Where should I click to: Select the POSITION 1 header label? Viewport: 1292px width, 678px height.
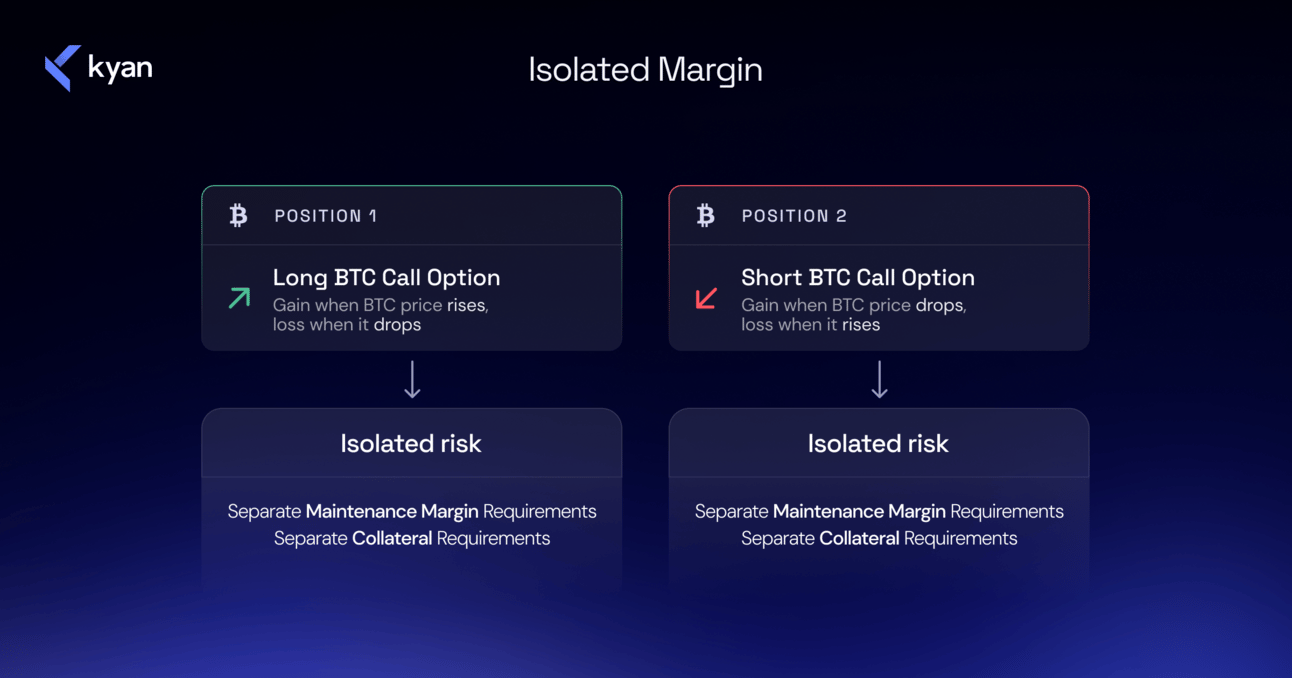click(326, 216)
